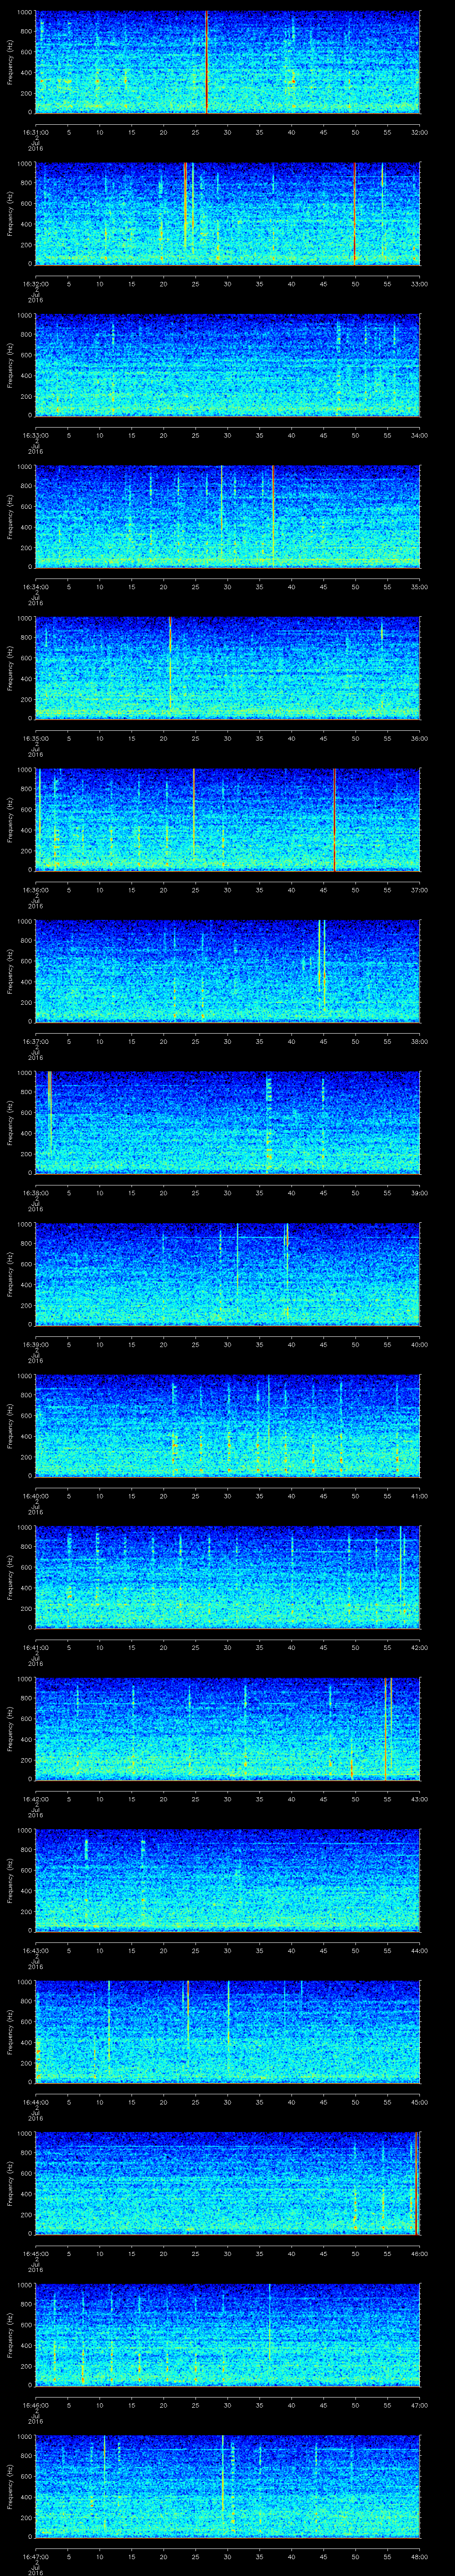Click the spectrogram plot starting at 16:33:00
Screen dimensions: 455x2576
227,365
